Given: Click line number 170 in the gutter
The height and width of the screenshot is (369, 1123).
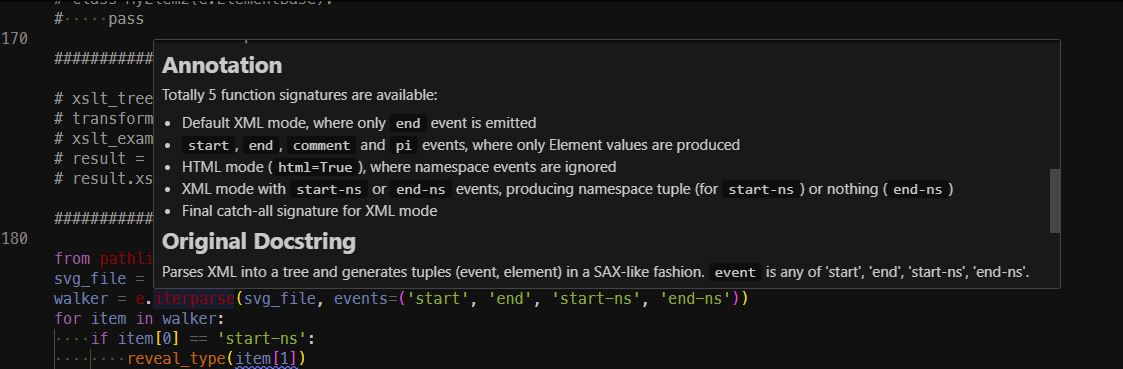Looking at the screenshot, I should [14, 39].
